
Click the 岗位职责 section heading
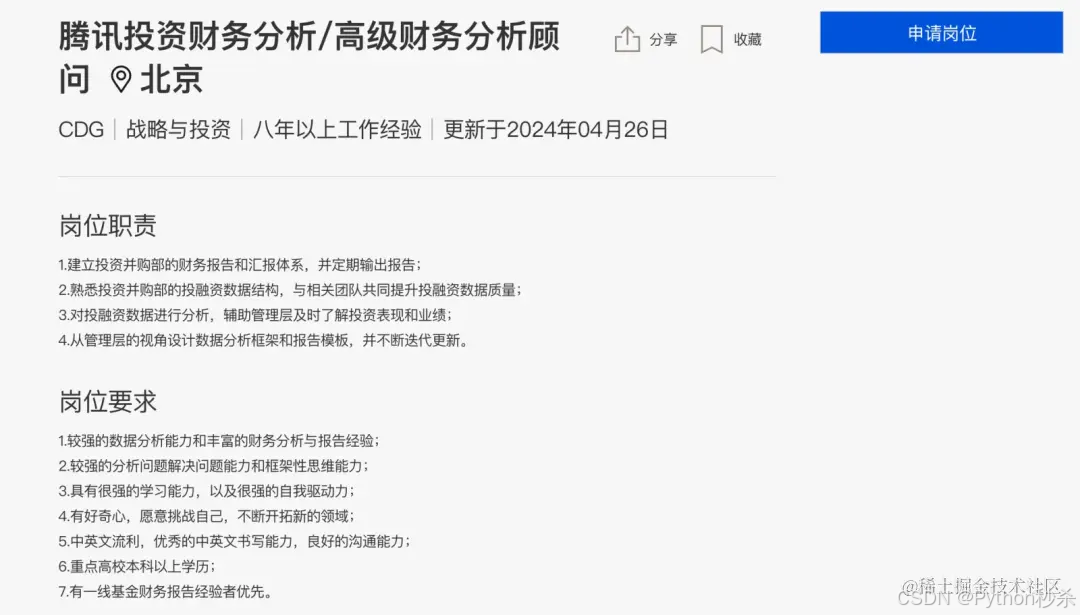pyautogui.click(x=107, y=225)
